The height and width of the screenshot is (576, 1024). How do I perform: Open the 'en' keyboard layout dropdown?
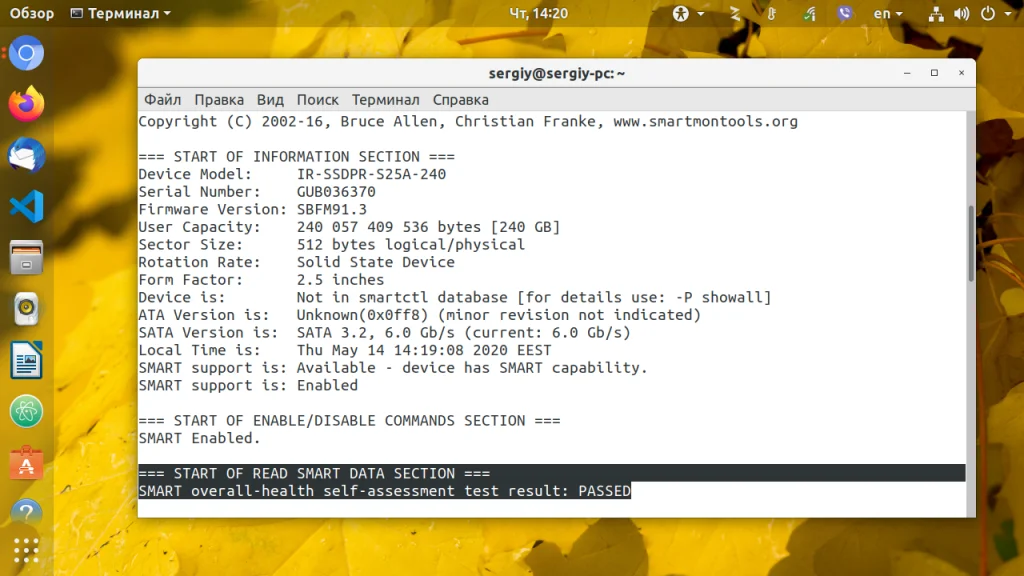887,14
